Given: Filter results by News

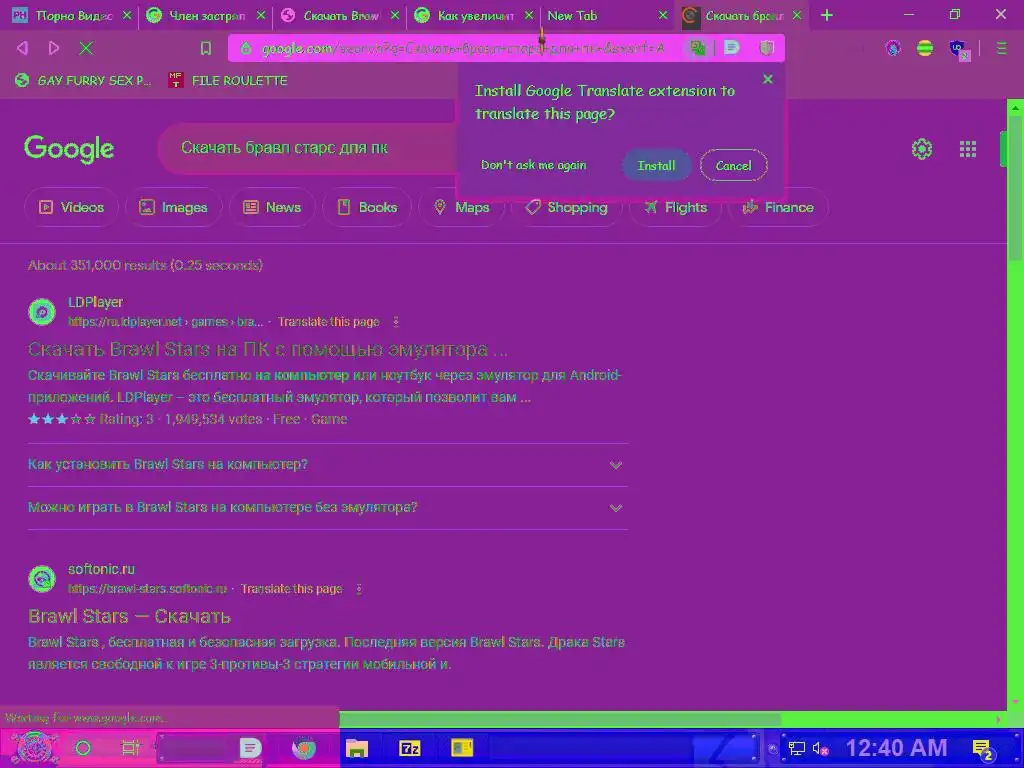Looking at the screenshot, I should tap(272, 208).
